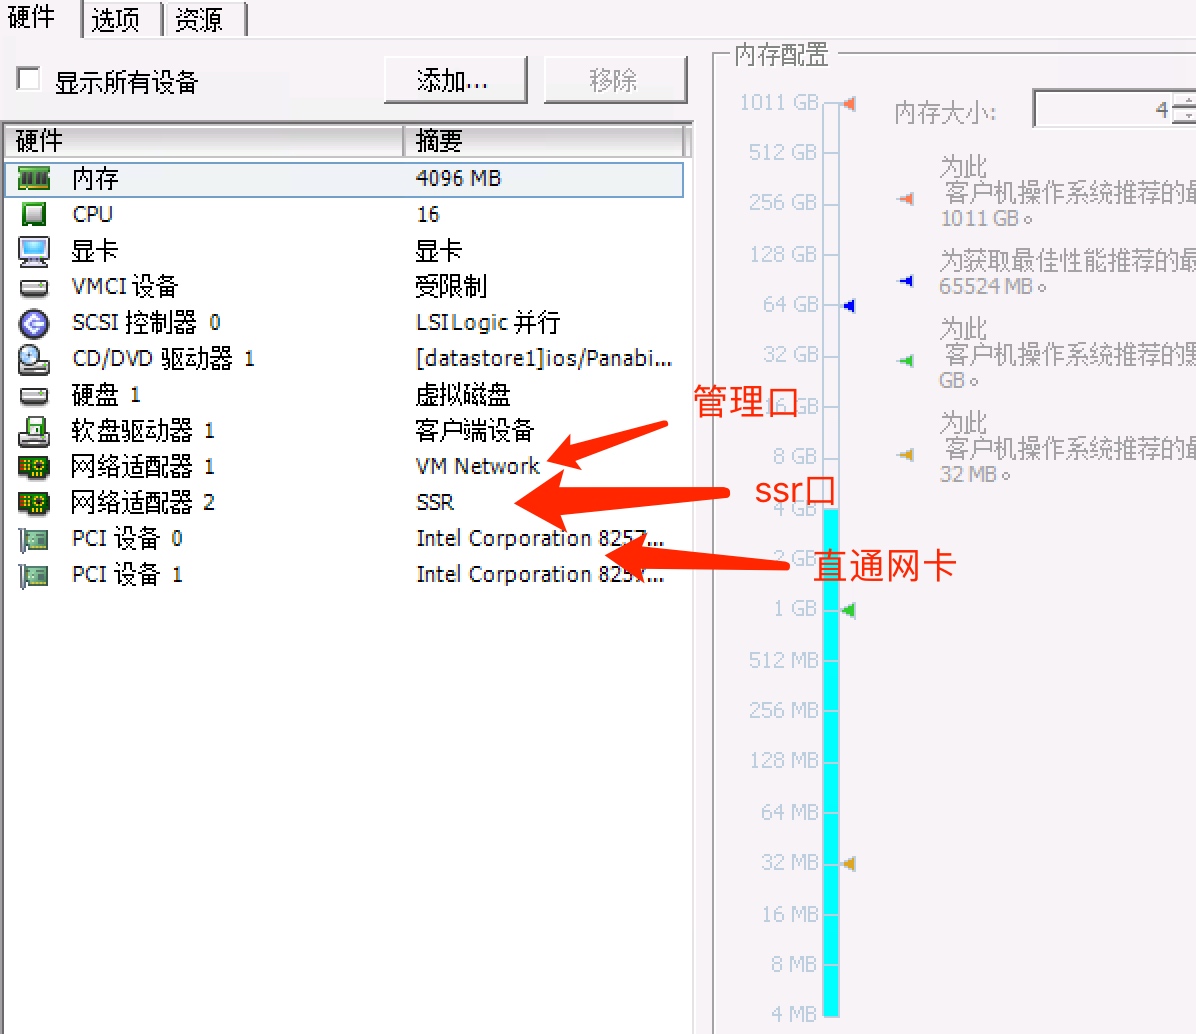Viewport: 1196px width, 1034px height.
Task: Click yellow marker at 32 MB on slider
Action: (848, 863)
